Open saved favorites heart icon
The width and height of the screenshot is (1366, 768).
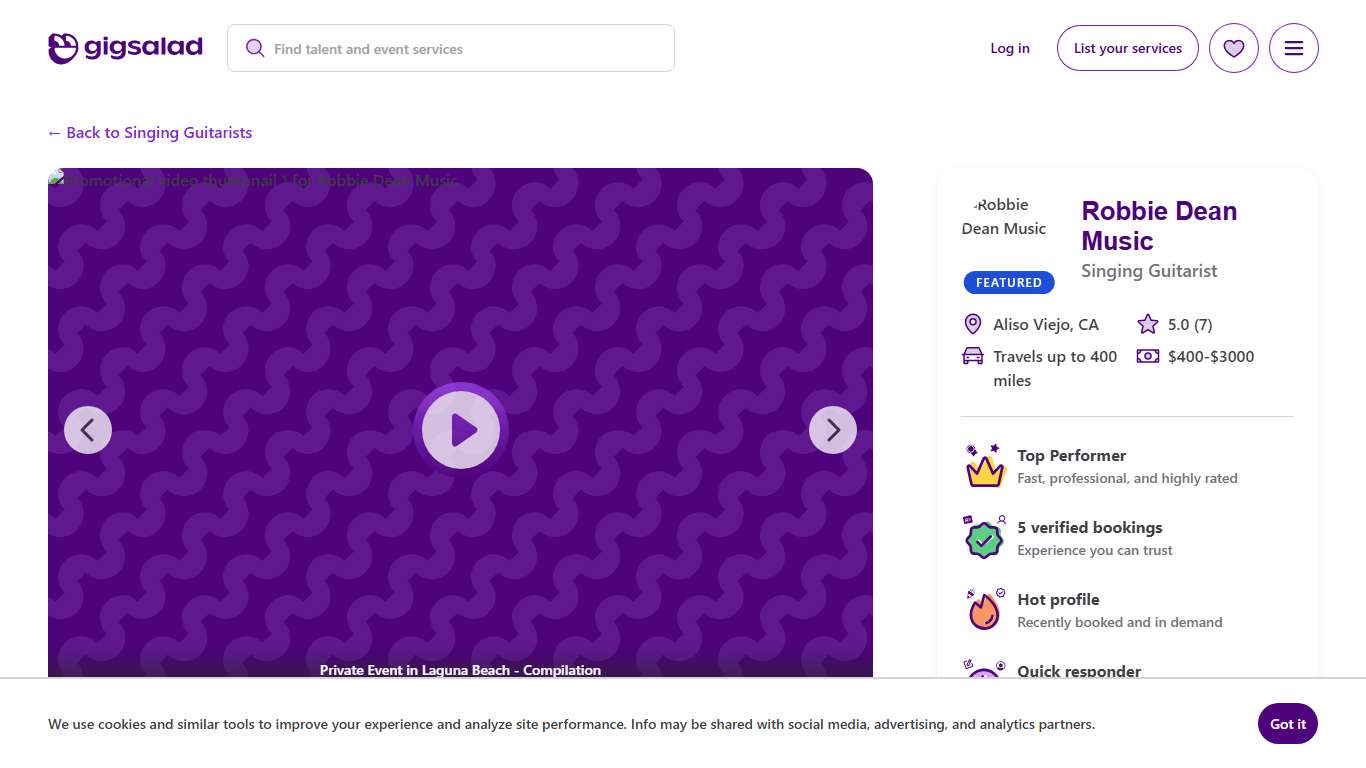pyautogui.click(x=1233, y=48)
